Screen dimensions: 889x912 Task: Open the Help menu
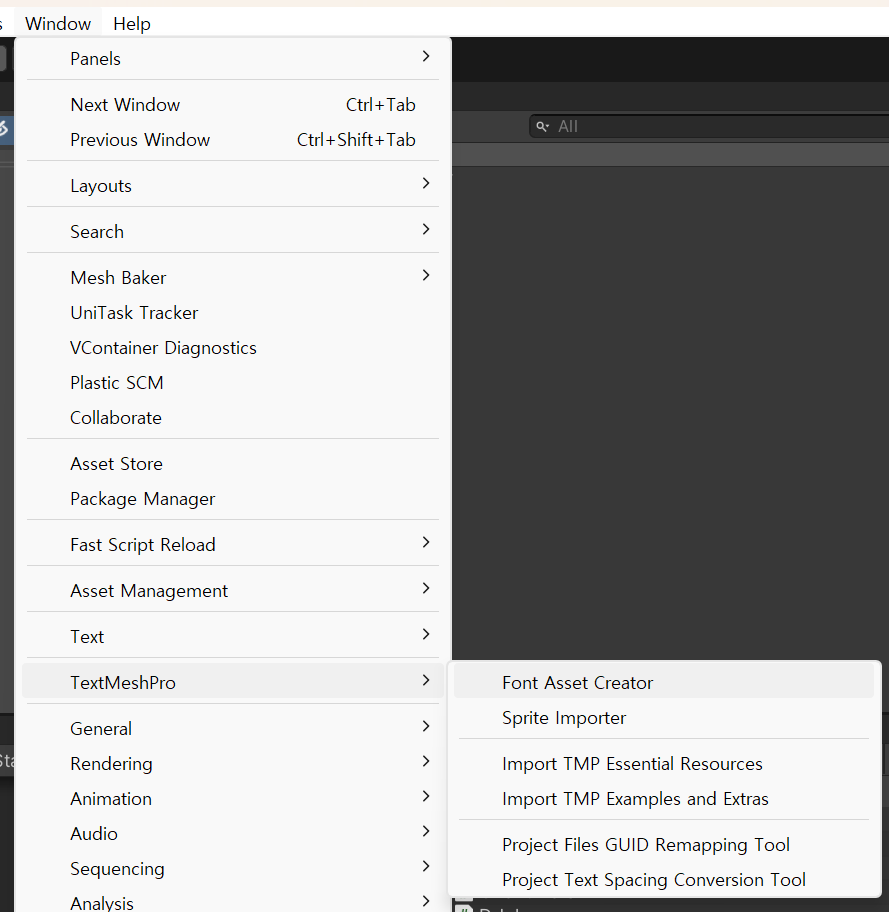(132, 24)
